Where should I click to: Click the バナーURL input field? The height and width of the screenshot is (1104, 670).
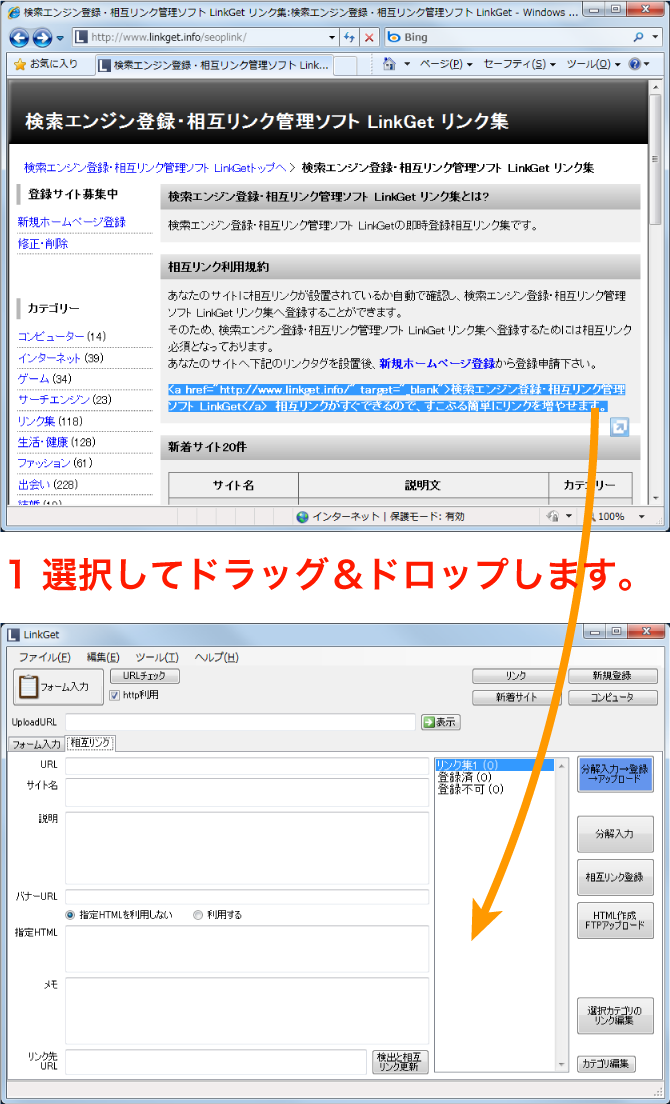click(247, 897)
